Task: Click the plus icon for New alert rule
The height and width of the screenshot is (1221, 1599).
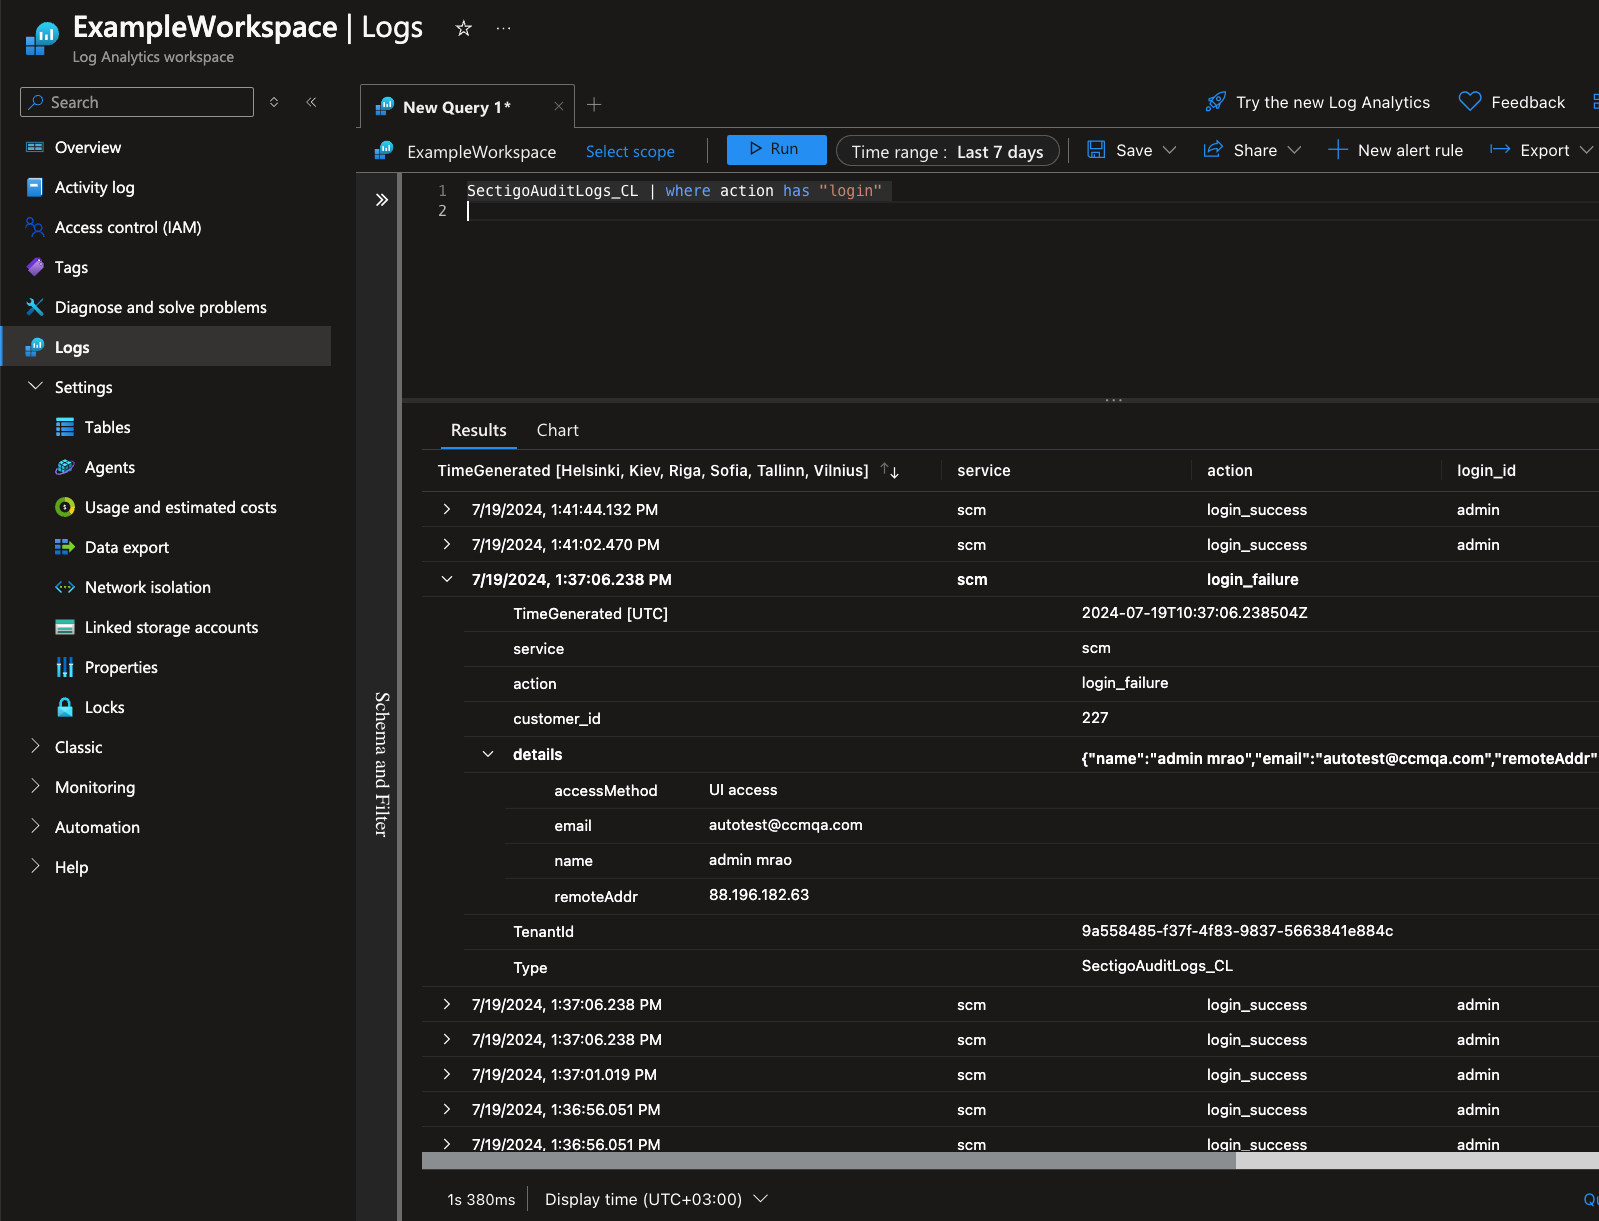Action: (x=1337, y=150)
